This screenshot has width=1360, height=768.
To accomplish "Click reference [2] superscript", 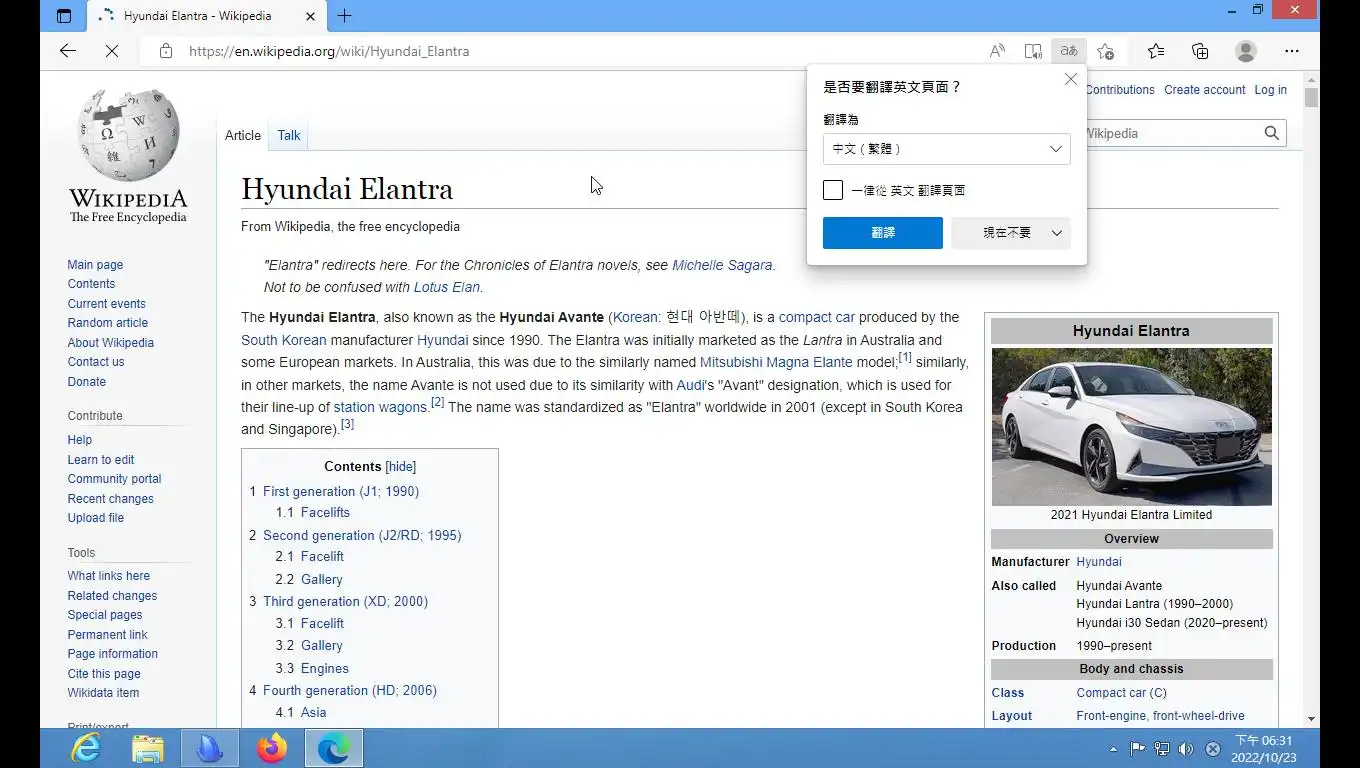I will tap(438, 402).
